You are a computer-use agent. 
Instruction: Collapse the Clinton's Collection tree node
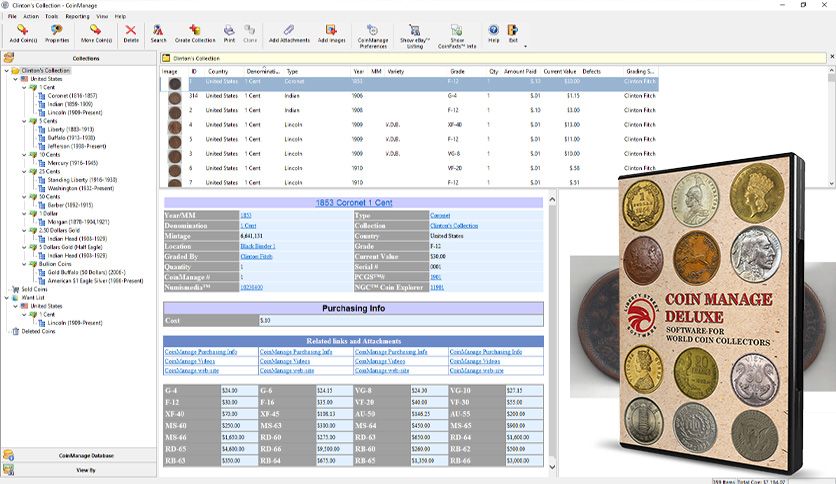(6, 70)
